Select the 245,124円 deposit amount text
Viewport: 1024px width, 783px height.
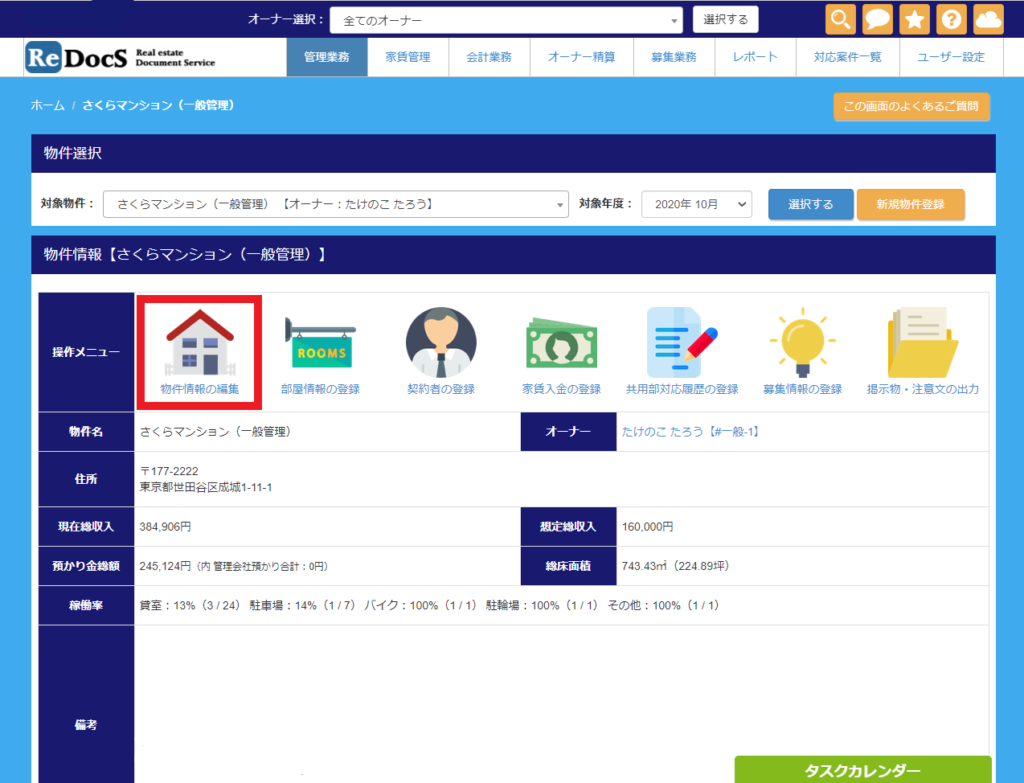[165, 566]
